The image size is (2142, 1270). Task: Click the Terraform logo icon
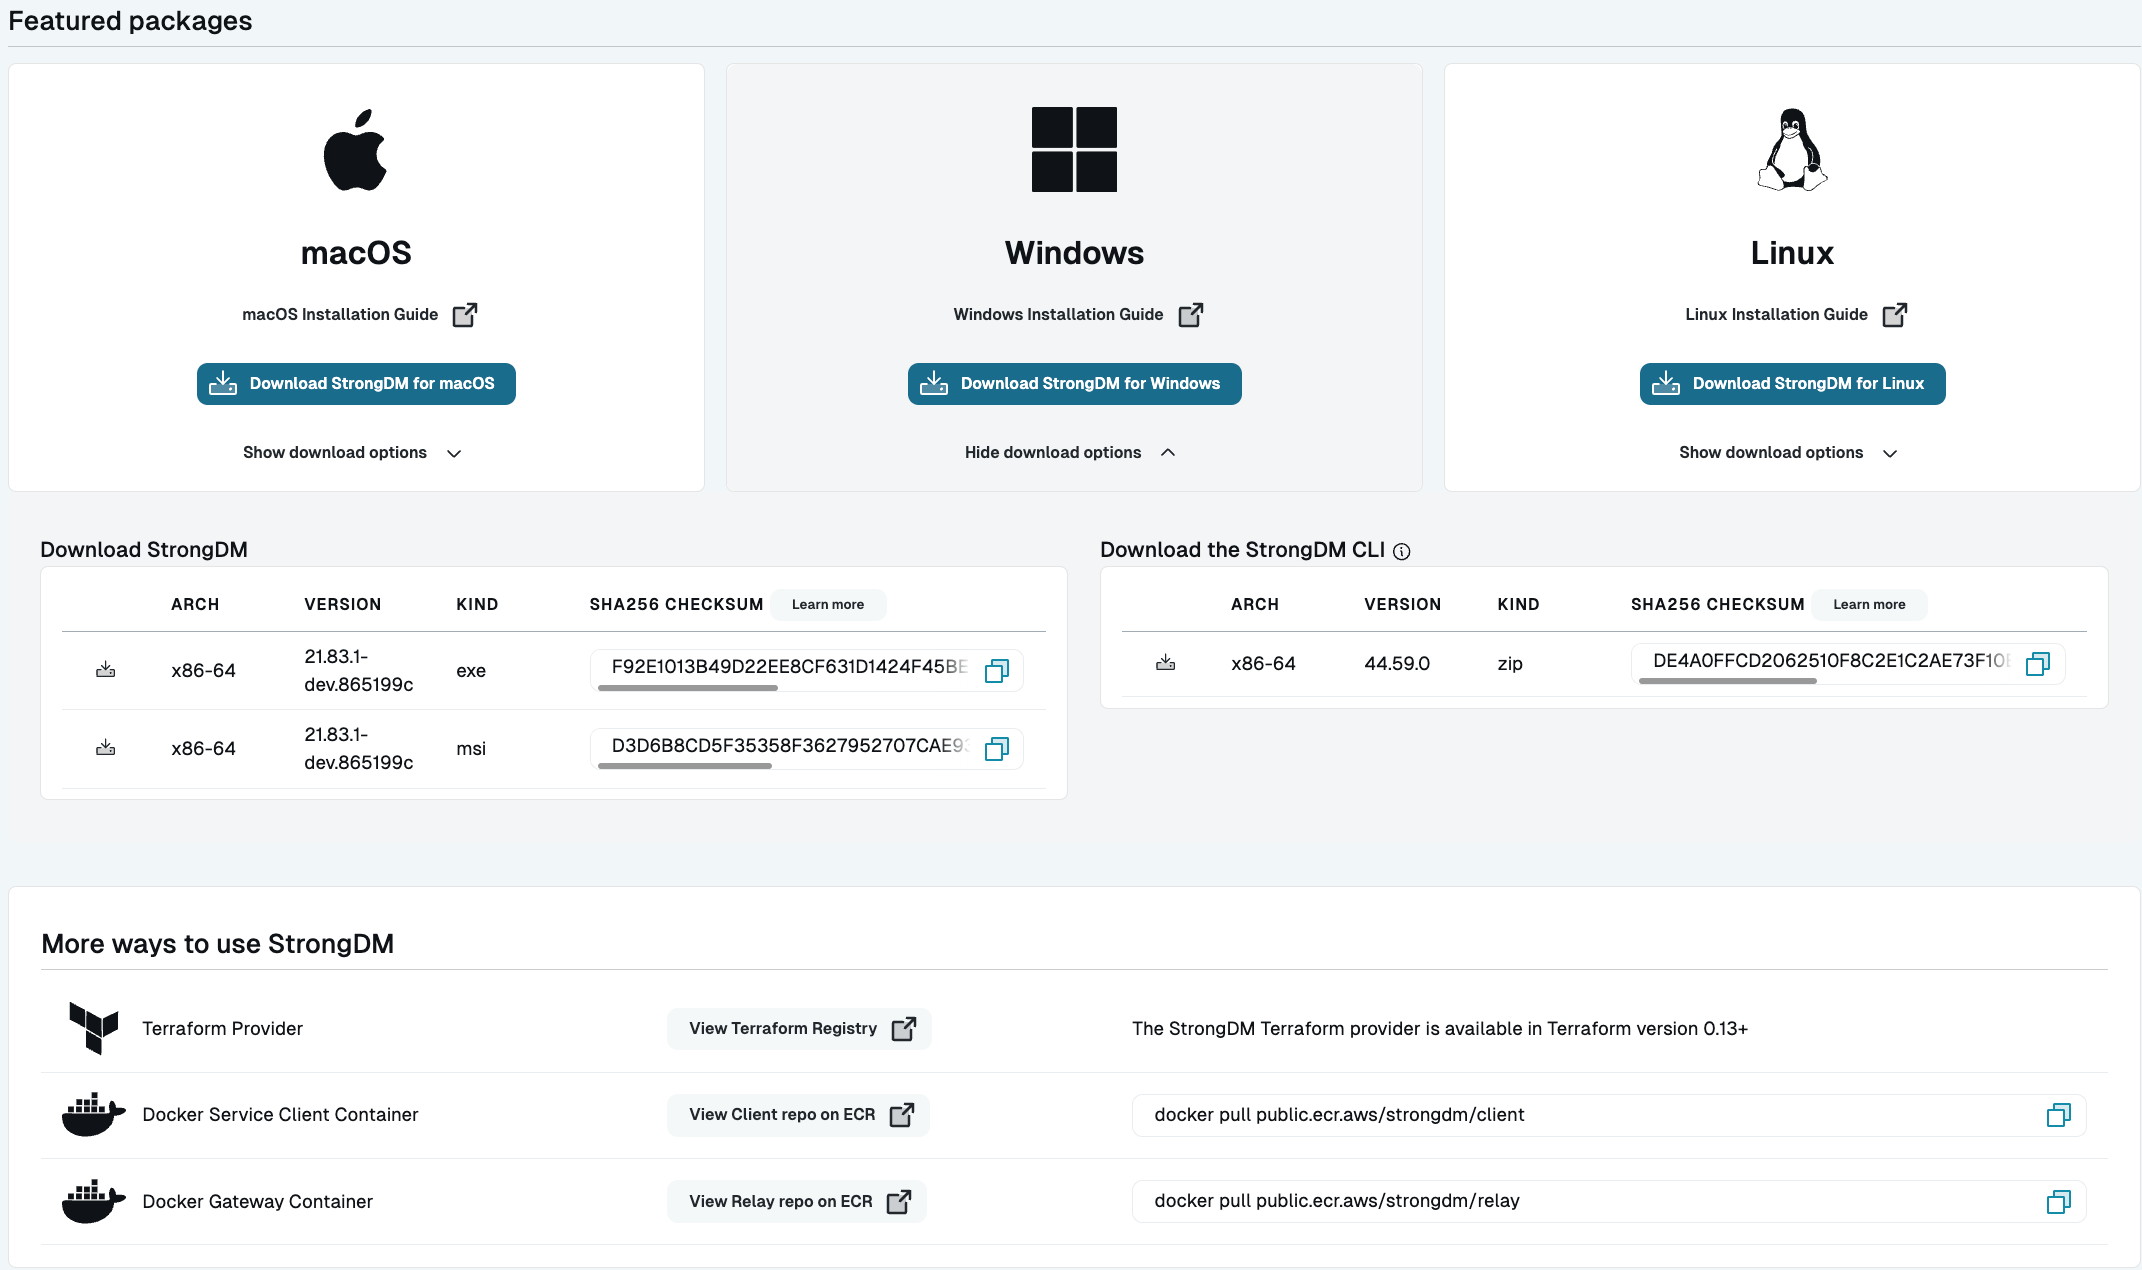[x=94, y=1028]
